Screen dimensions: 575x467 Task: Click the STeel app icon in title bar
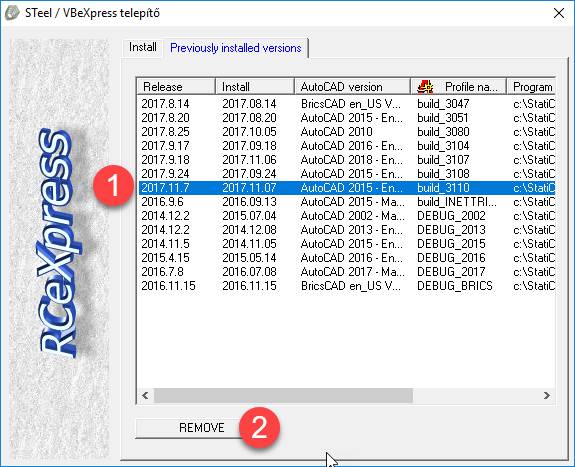[12, 13]
